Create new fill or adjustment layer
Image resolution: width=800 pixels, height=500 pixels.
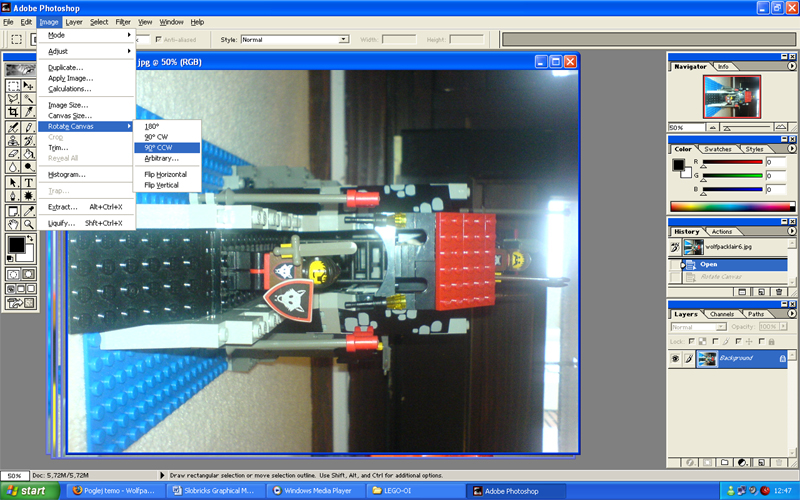(743, 462)
